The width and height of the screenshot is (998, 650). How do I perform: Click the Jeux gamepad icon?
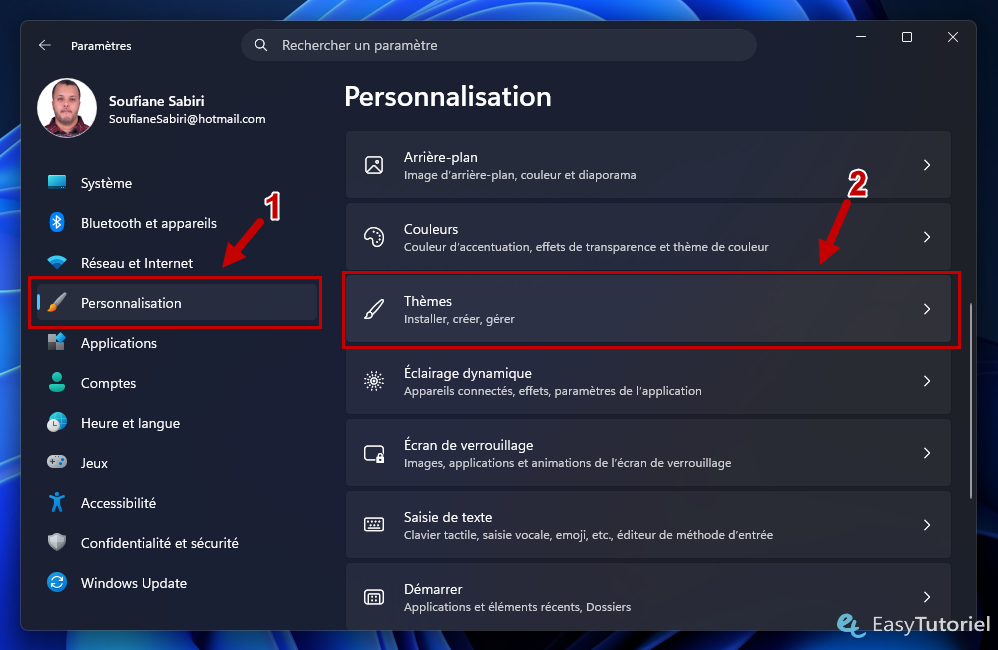coord(57,462)
